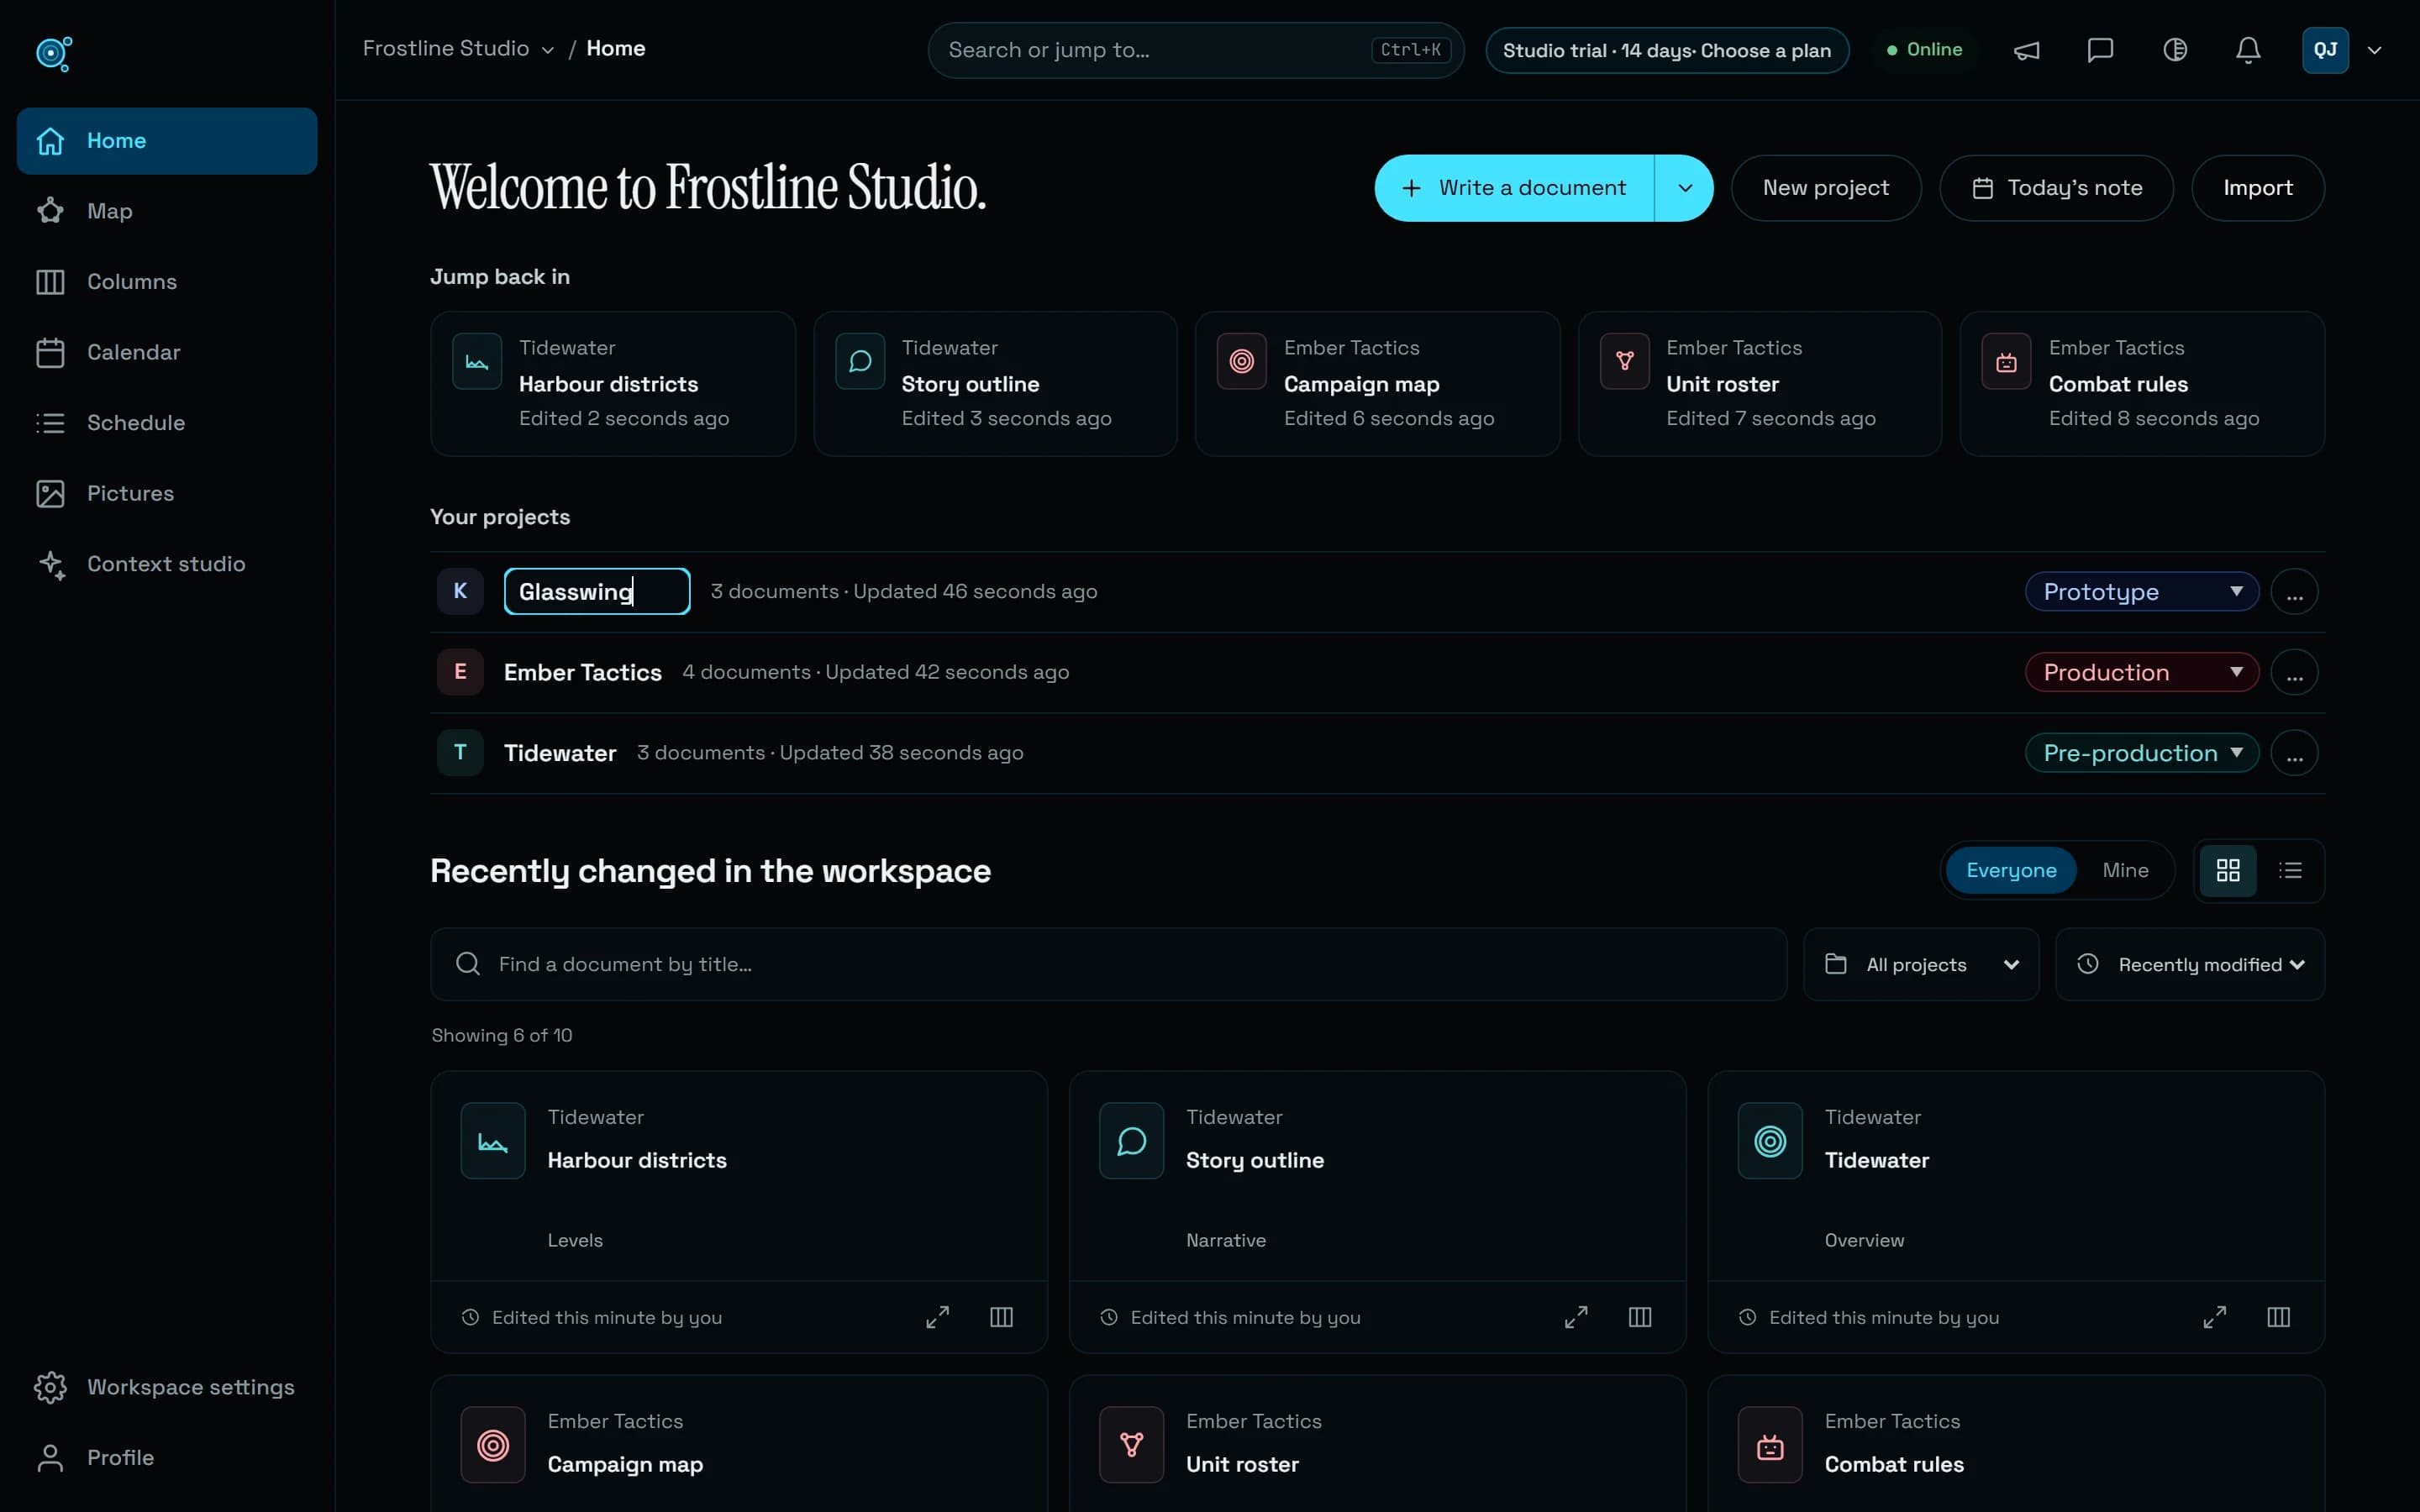This screenshot has width=2420, height=1512.
Task: Open Schedule in the sidebar
Action: click(167, 423)
